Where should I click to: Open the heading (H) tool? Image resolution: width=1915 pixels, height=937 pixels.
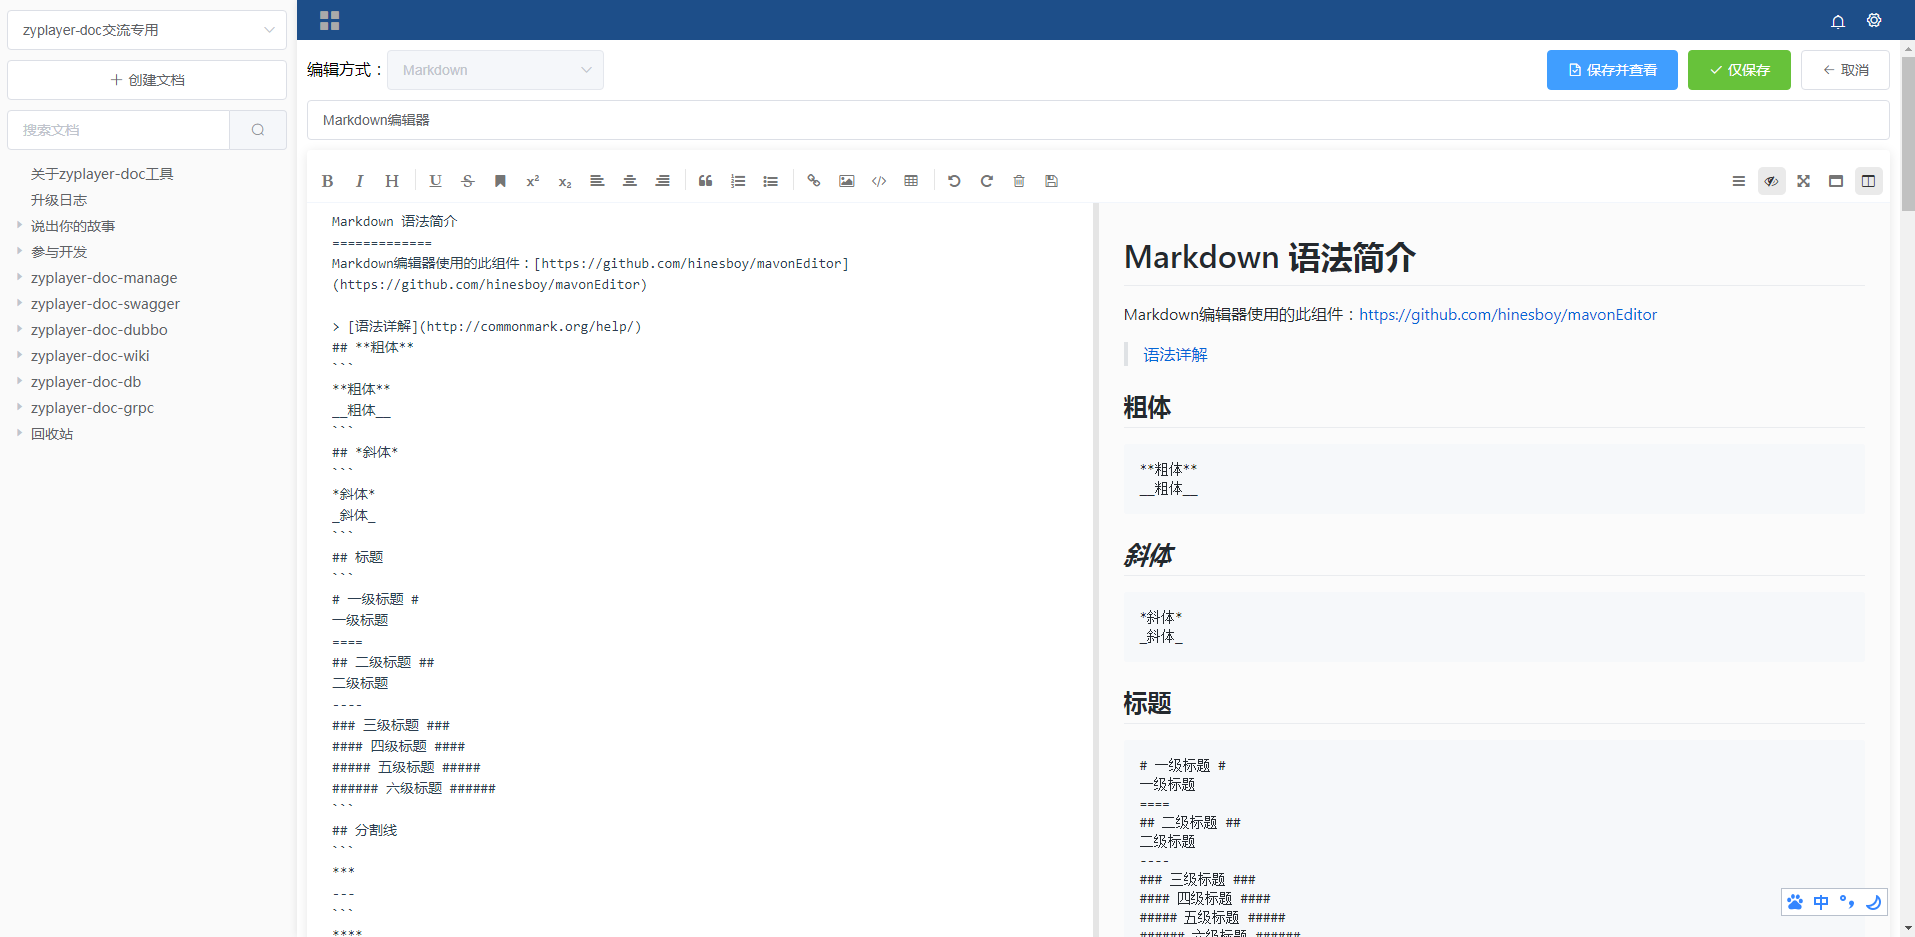(x=392, y=181)
